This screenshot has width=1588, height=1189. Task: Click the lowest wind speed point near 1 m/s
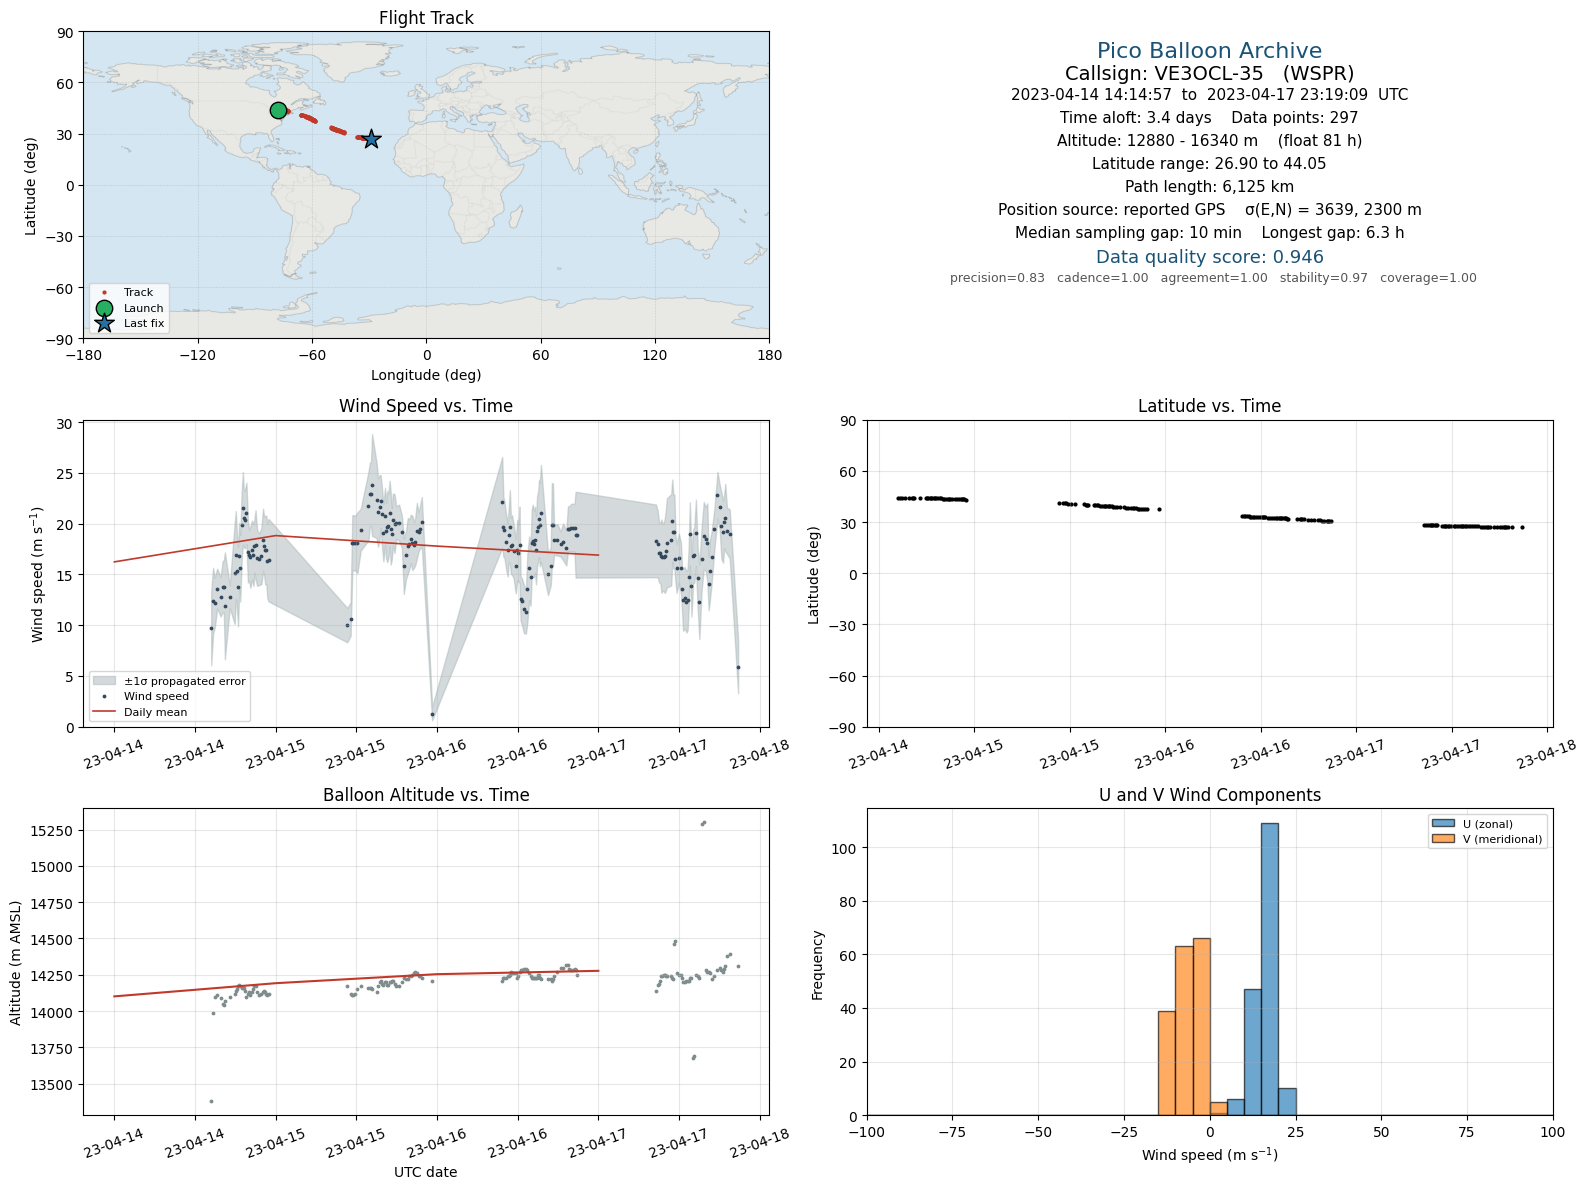point(432,714)
